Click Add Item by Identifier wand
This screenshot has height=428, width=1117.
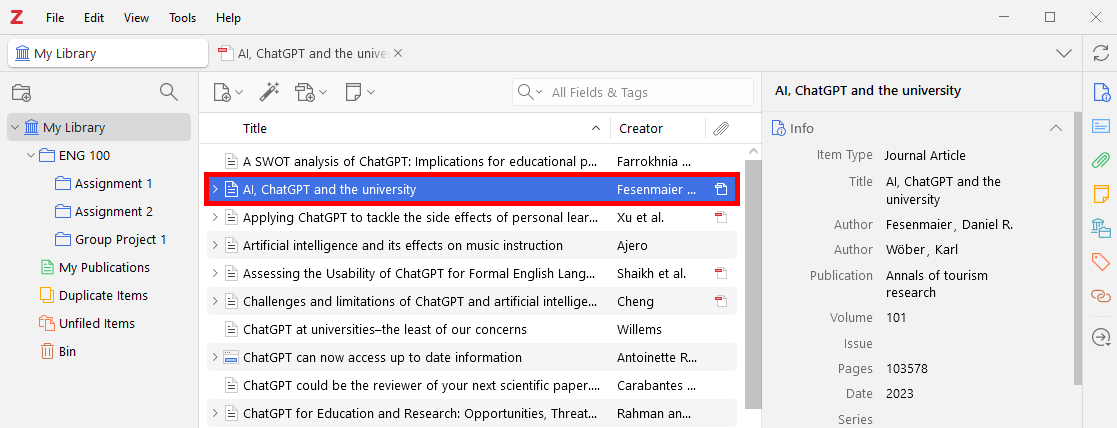click(x=268, y=92)
